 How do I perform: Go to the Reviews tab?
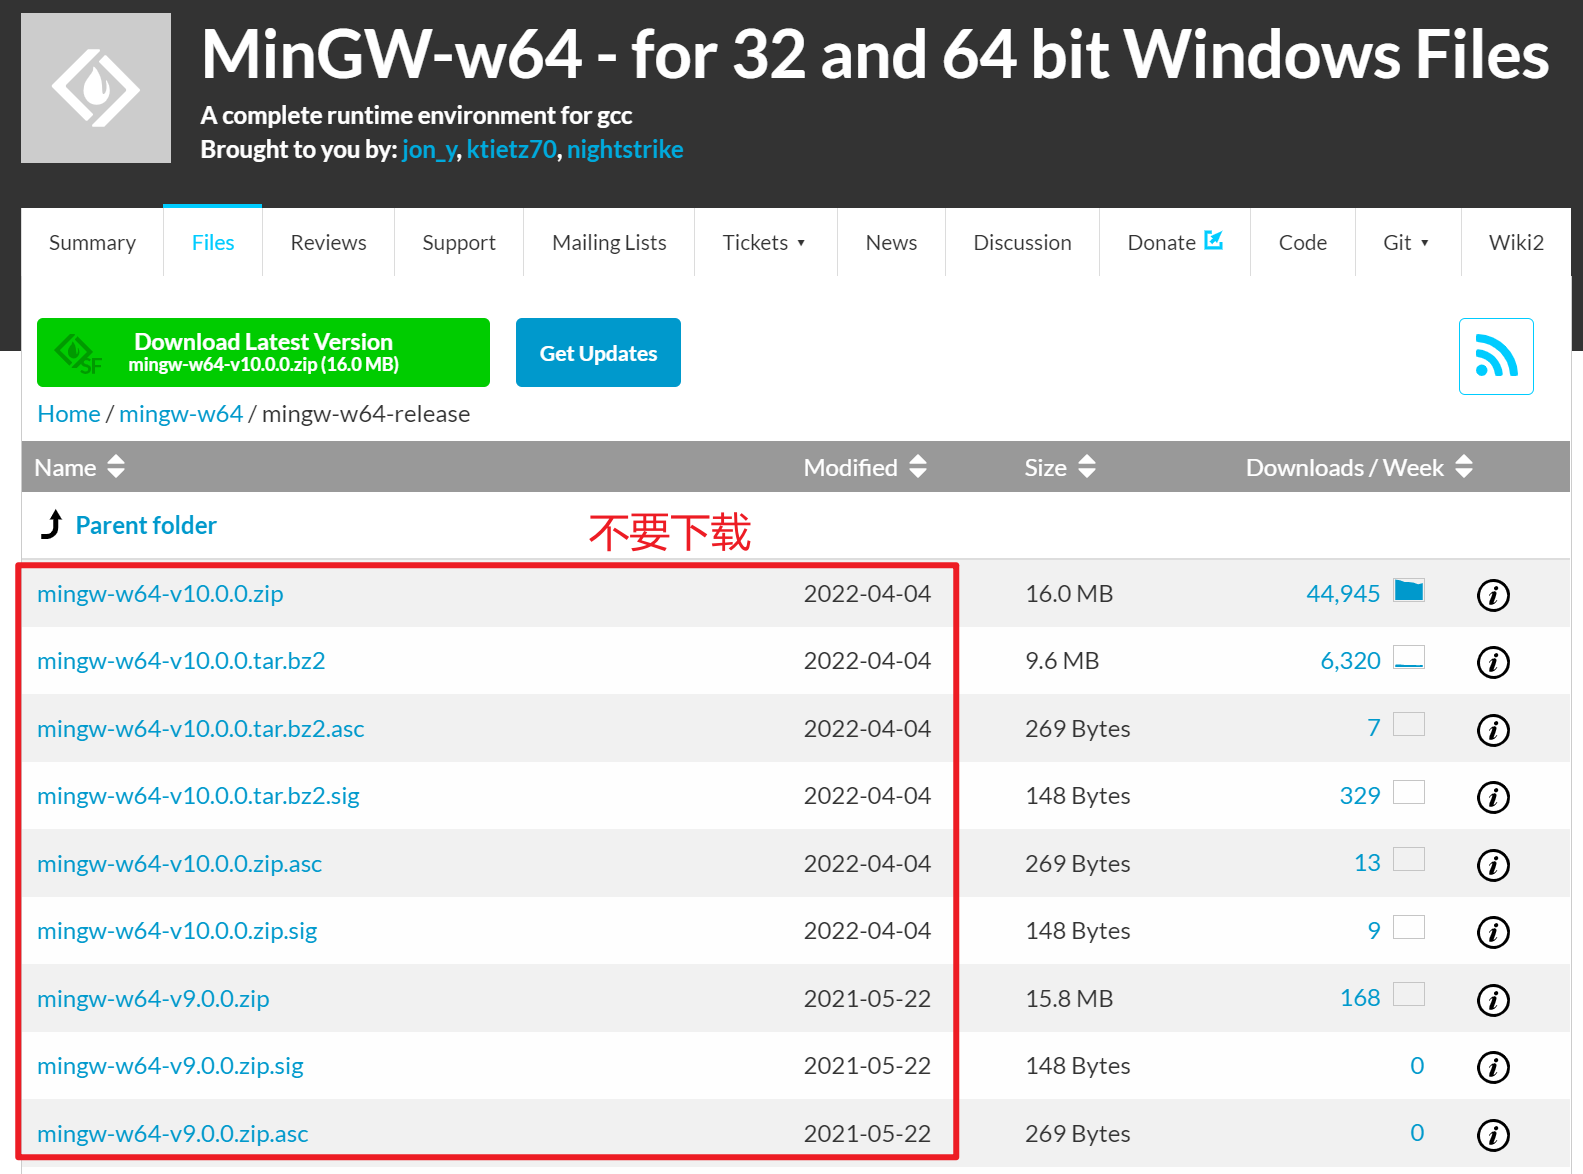328,242
